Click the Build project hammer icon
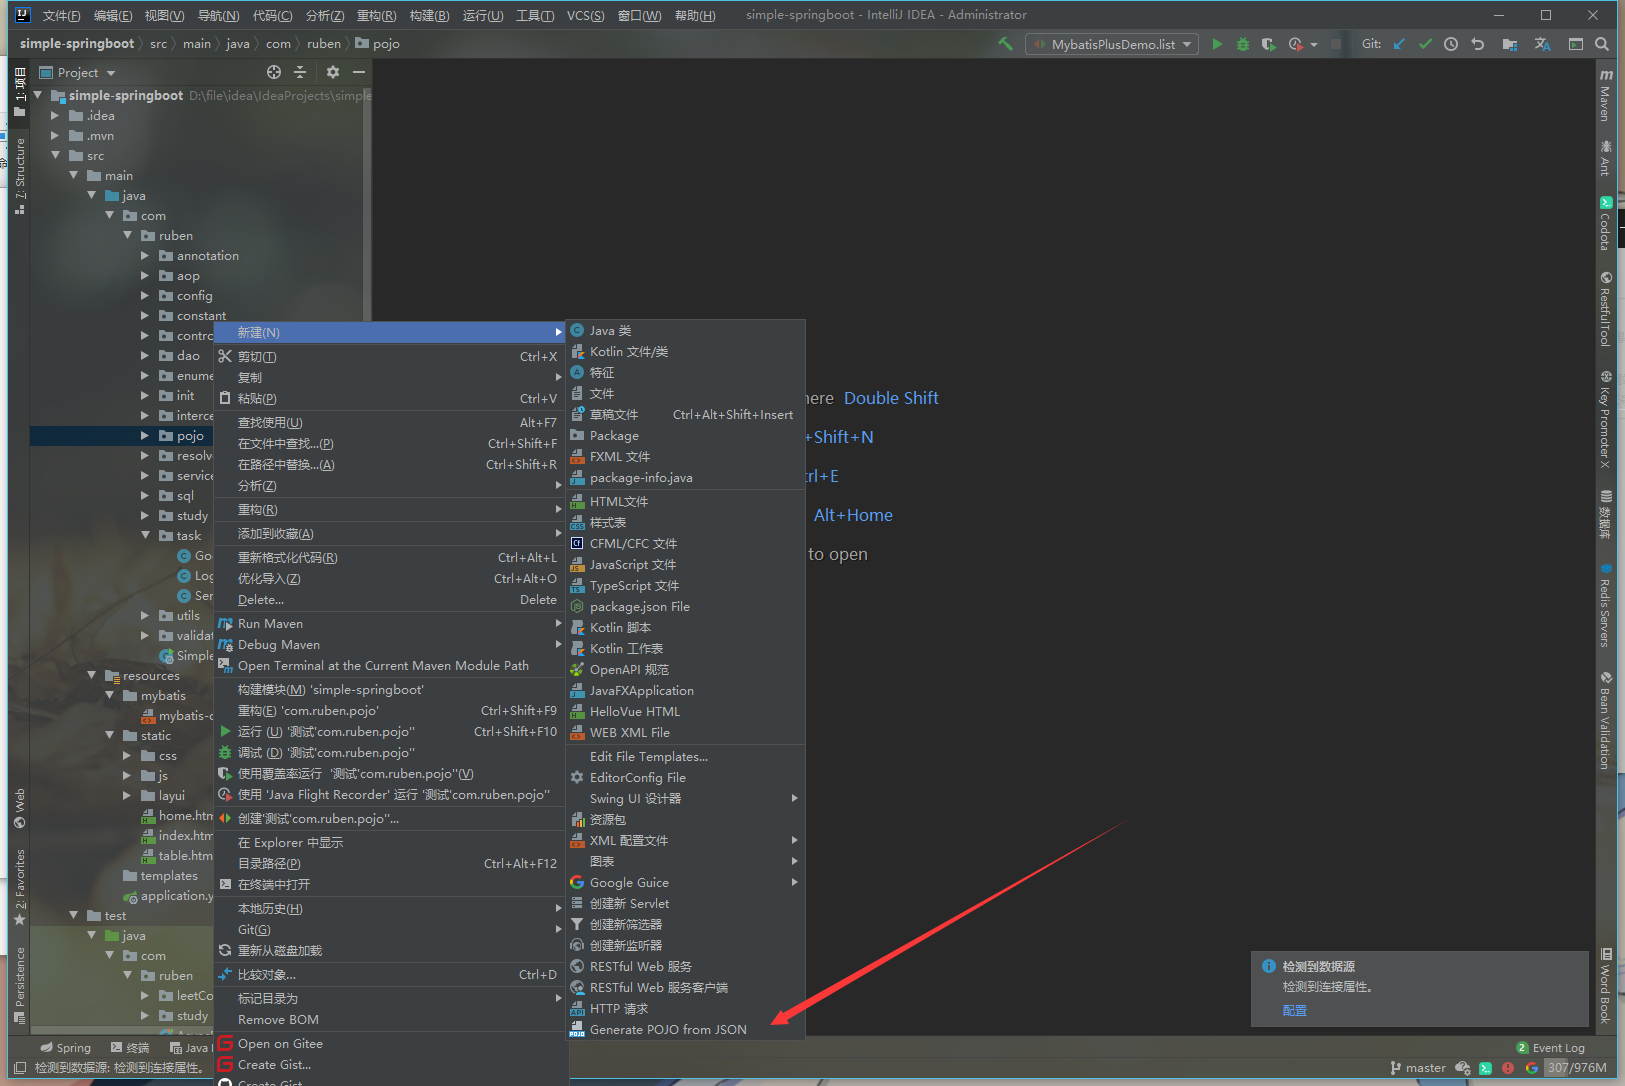1625x1086 pixels. coord(1006,44)
